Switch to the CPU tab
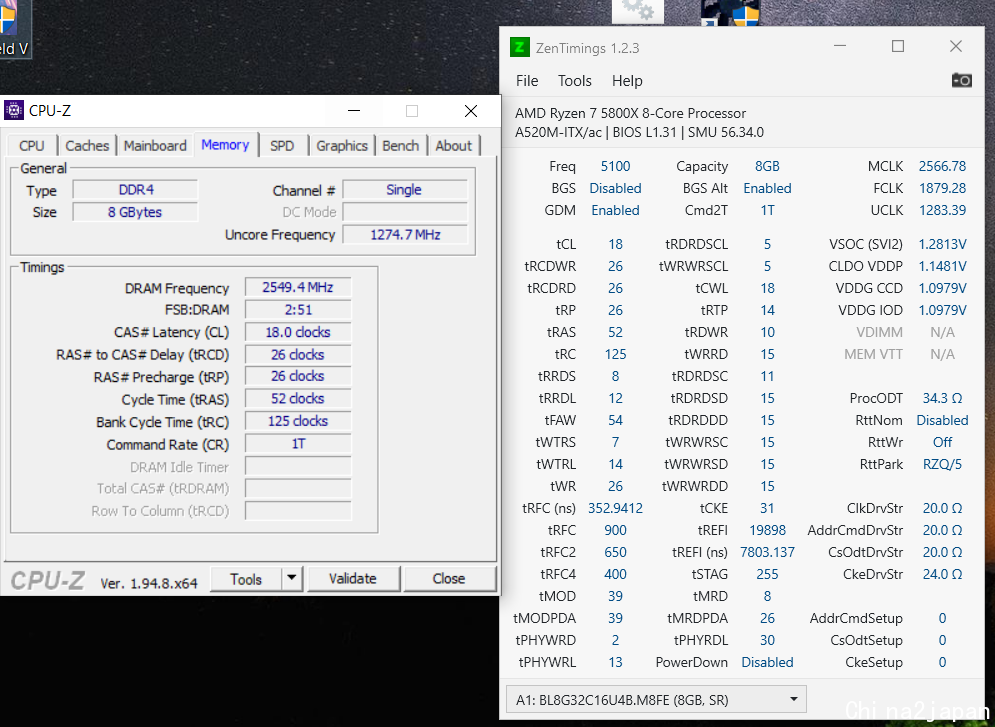The image size is (995, 727). tap(32, 146)
